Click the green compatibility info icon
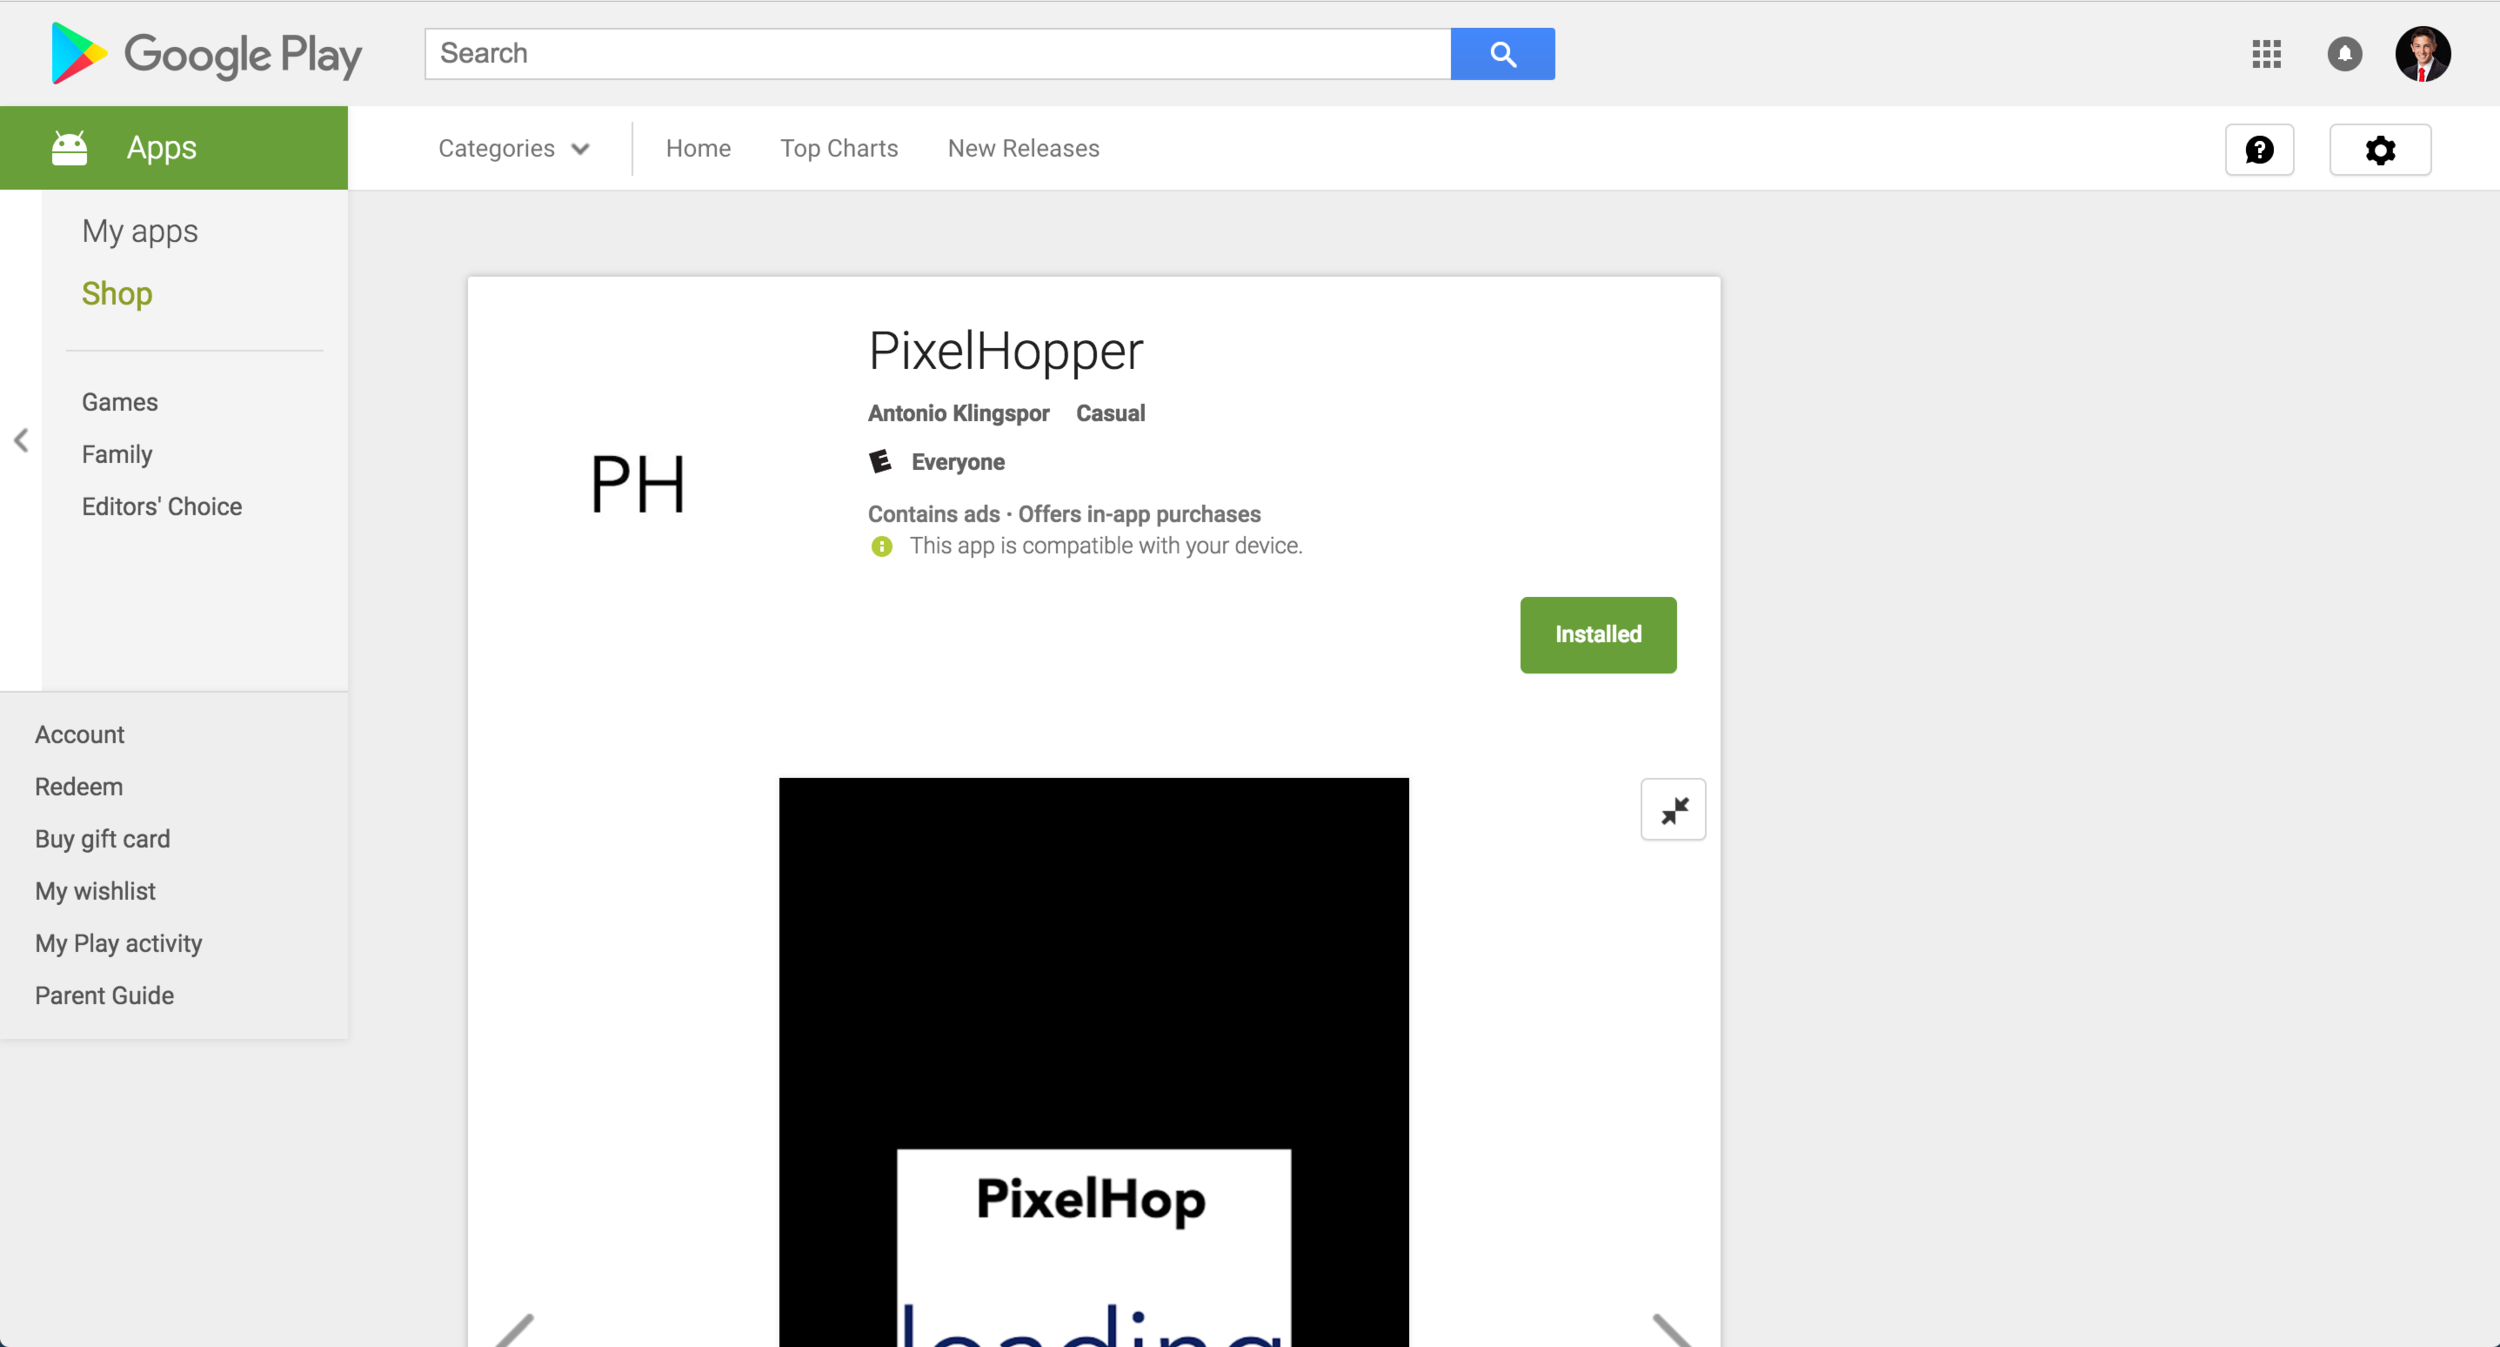Viewport: 2500px width, 1347px height. pyautogui.click(x=881, y=546)
